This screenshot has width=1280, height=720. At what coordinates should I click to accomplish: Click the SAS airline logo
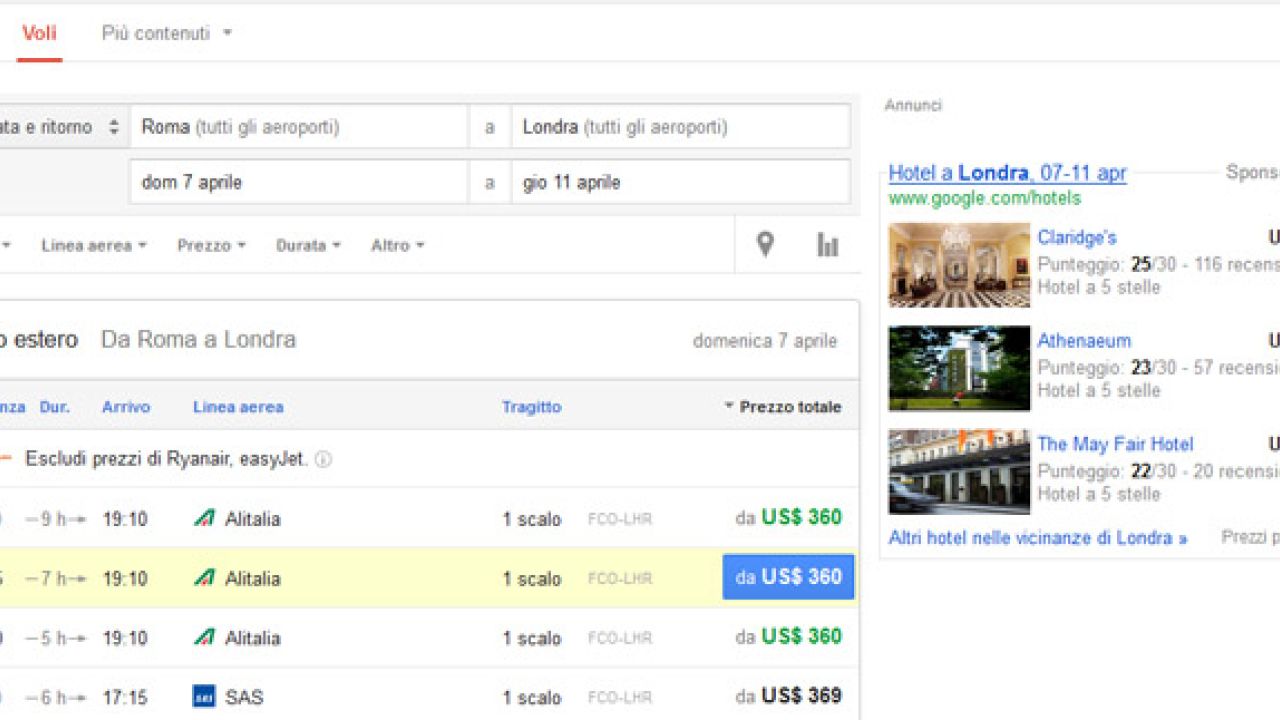pyautogui.click(x=204, y=696)
